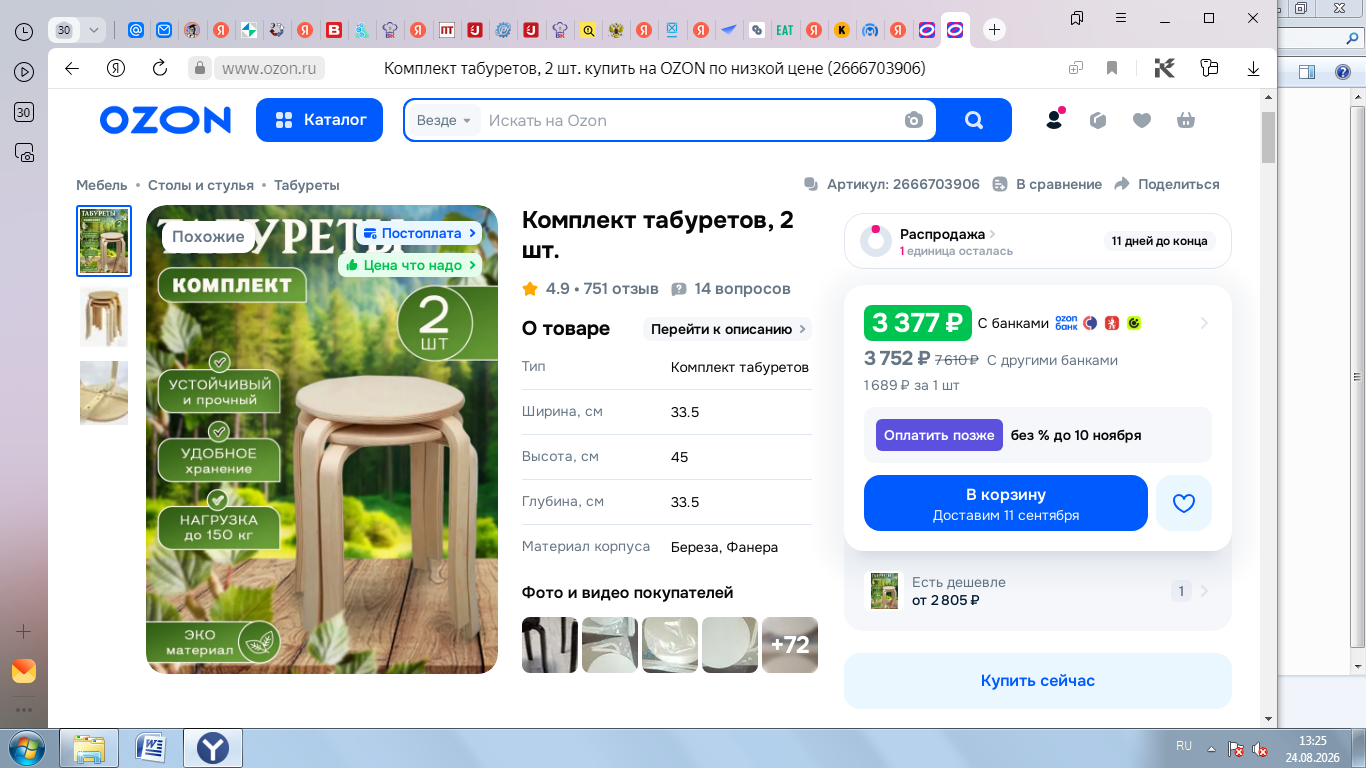Click the 'В корзину' button

tap(1006, 503)
